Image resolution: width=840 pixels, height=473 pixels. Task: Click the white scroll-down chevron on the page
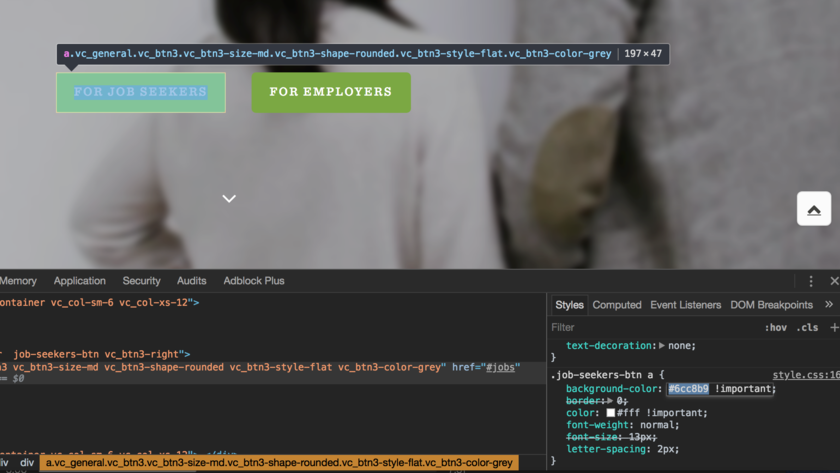click(x=229, y=199)
